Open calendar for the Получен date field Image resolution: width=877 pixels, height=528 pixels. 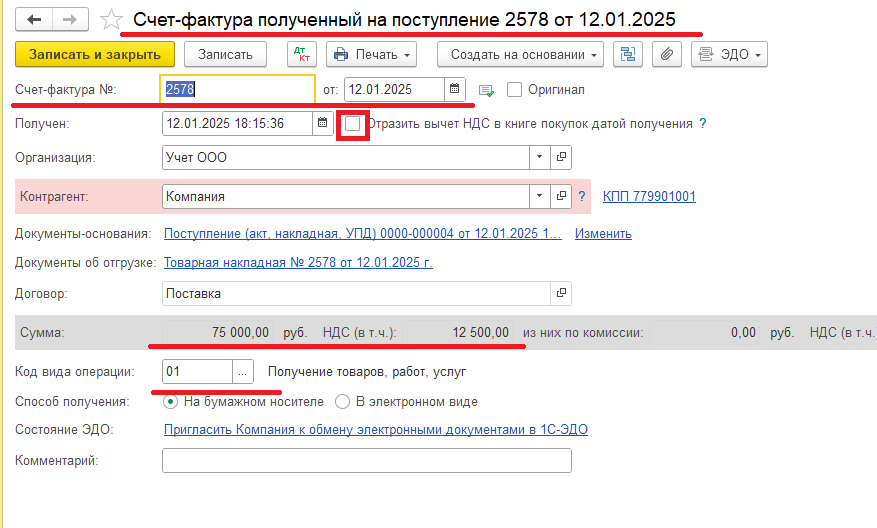pos(323,124)
